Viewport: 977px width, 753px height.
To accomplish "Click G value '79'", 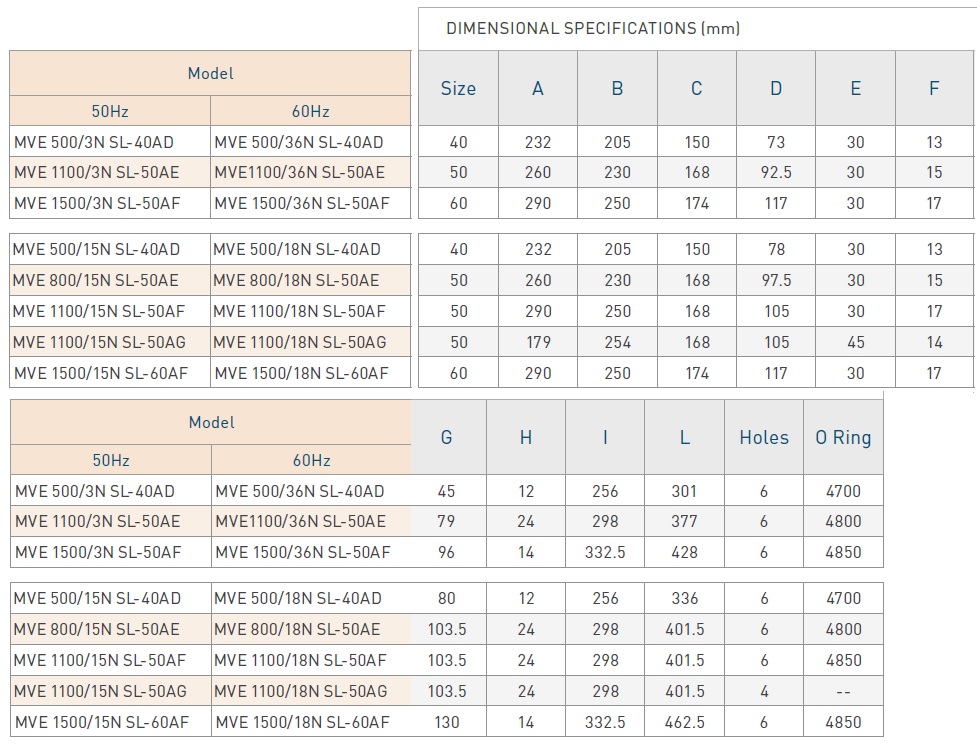I will [x=446, y=521].
